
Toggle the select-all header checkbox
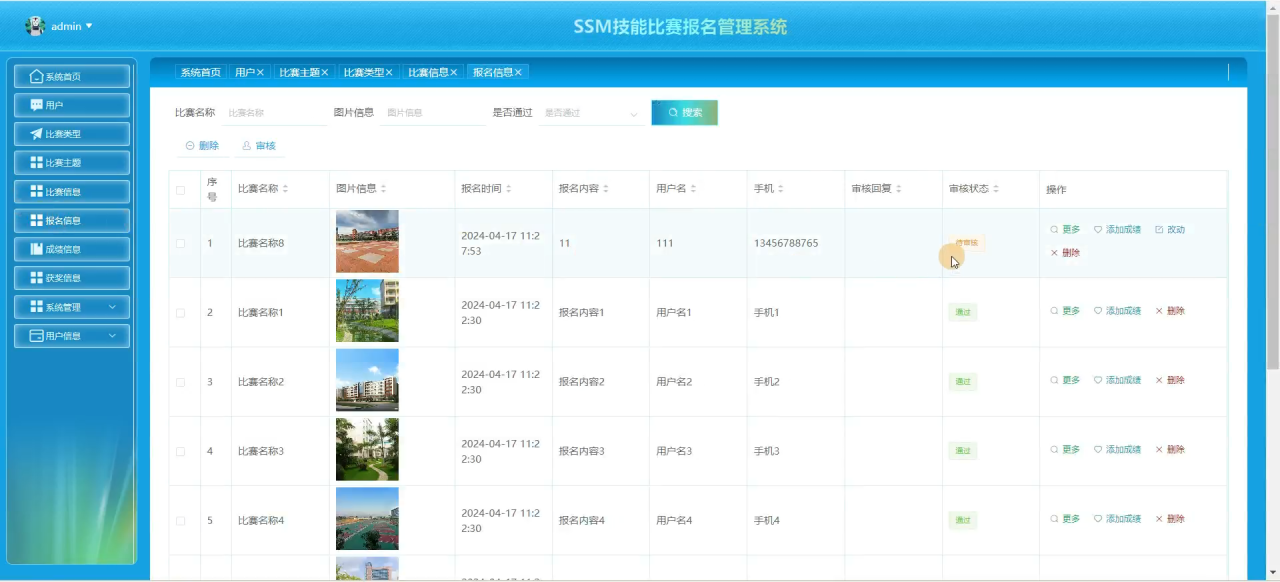coord(181,190)
